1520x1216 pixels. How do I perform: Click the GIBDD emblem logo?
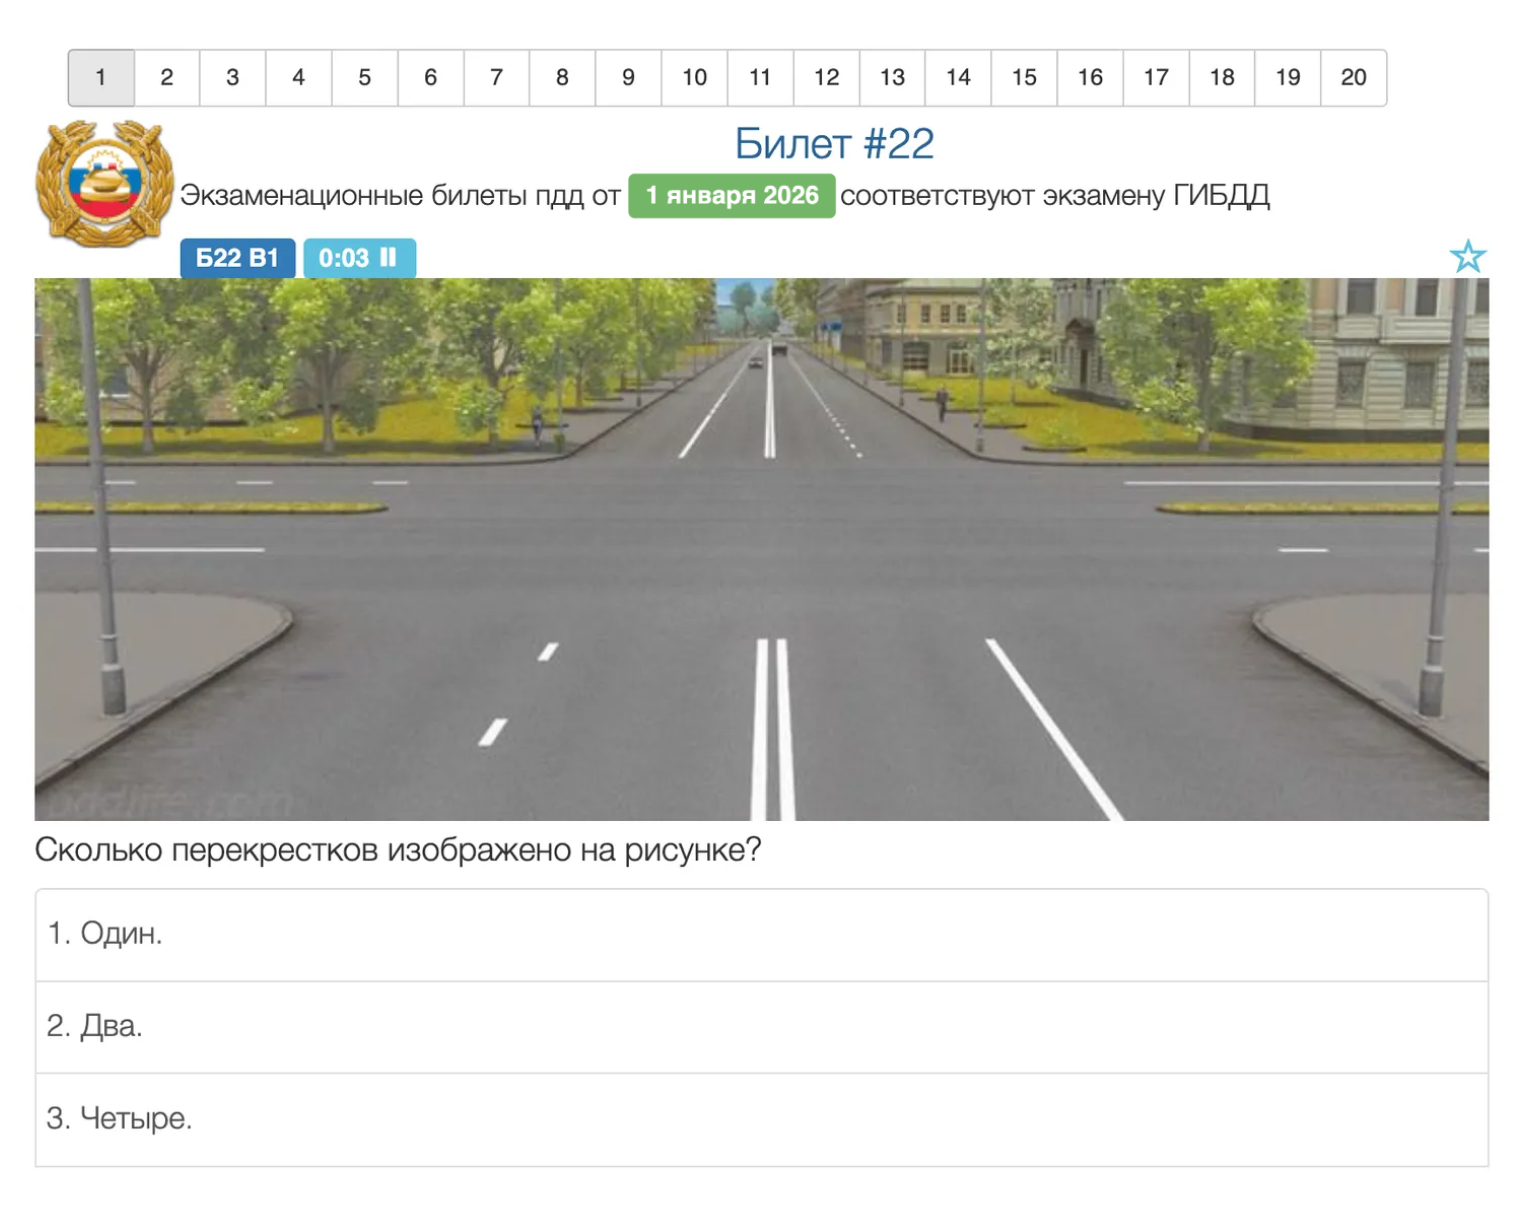click(x=104, y=184)
